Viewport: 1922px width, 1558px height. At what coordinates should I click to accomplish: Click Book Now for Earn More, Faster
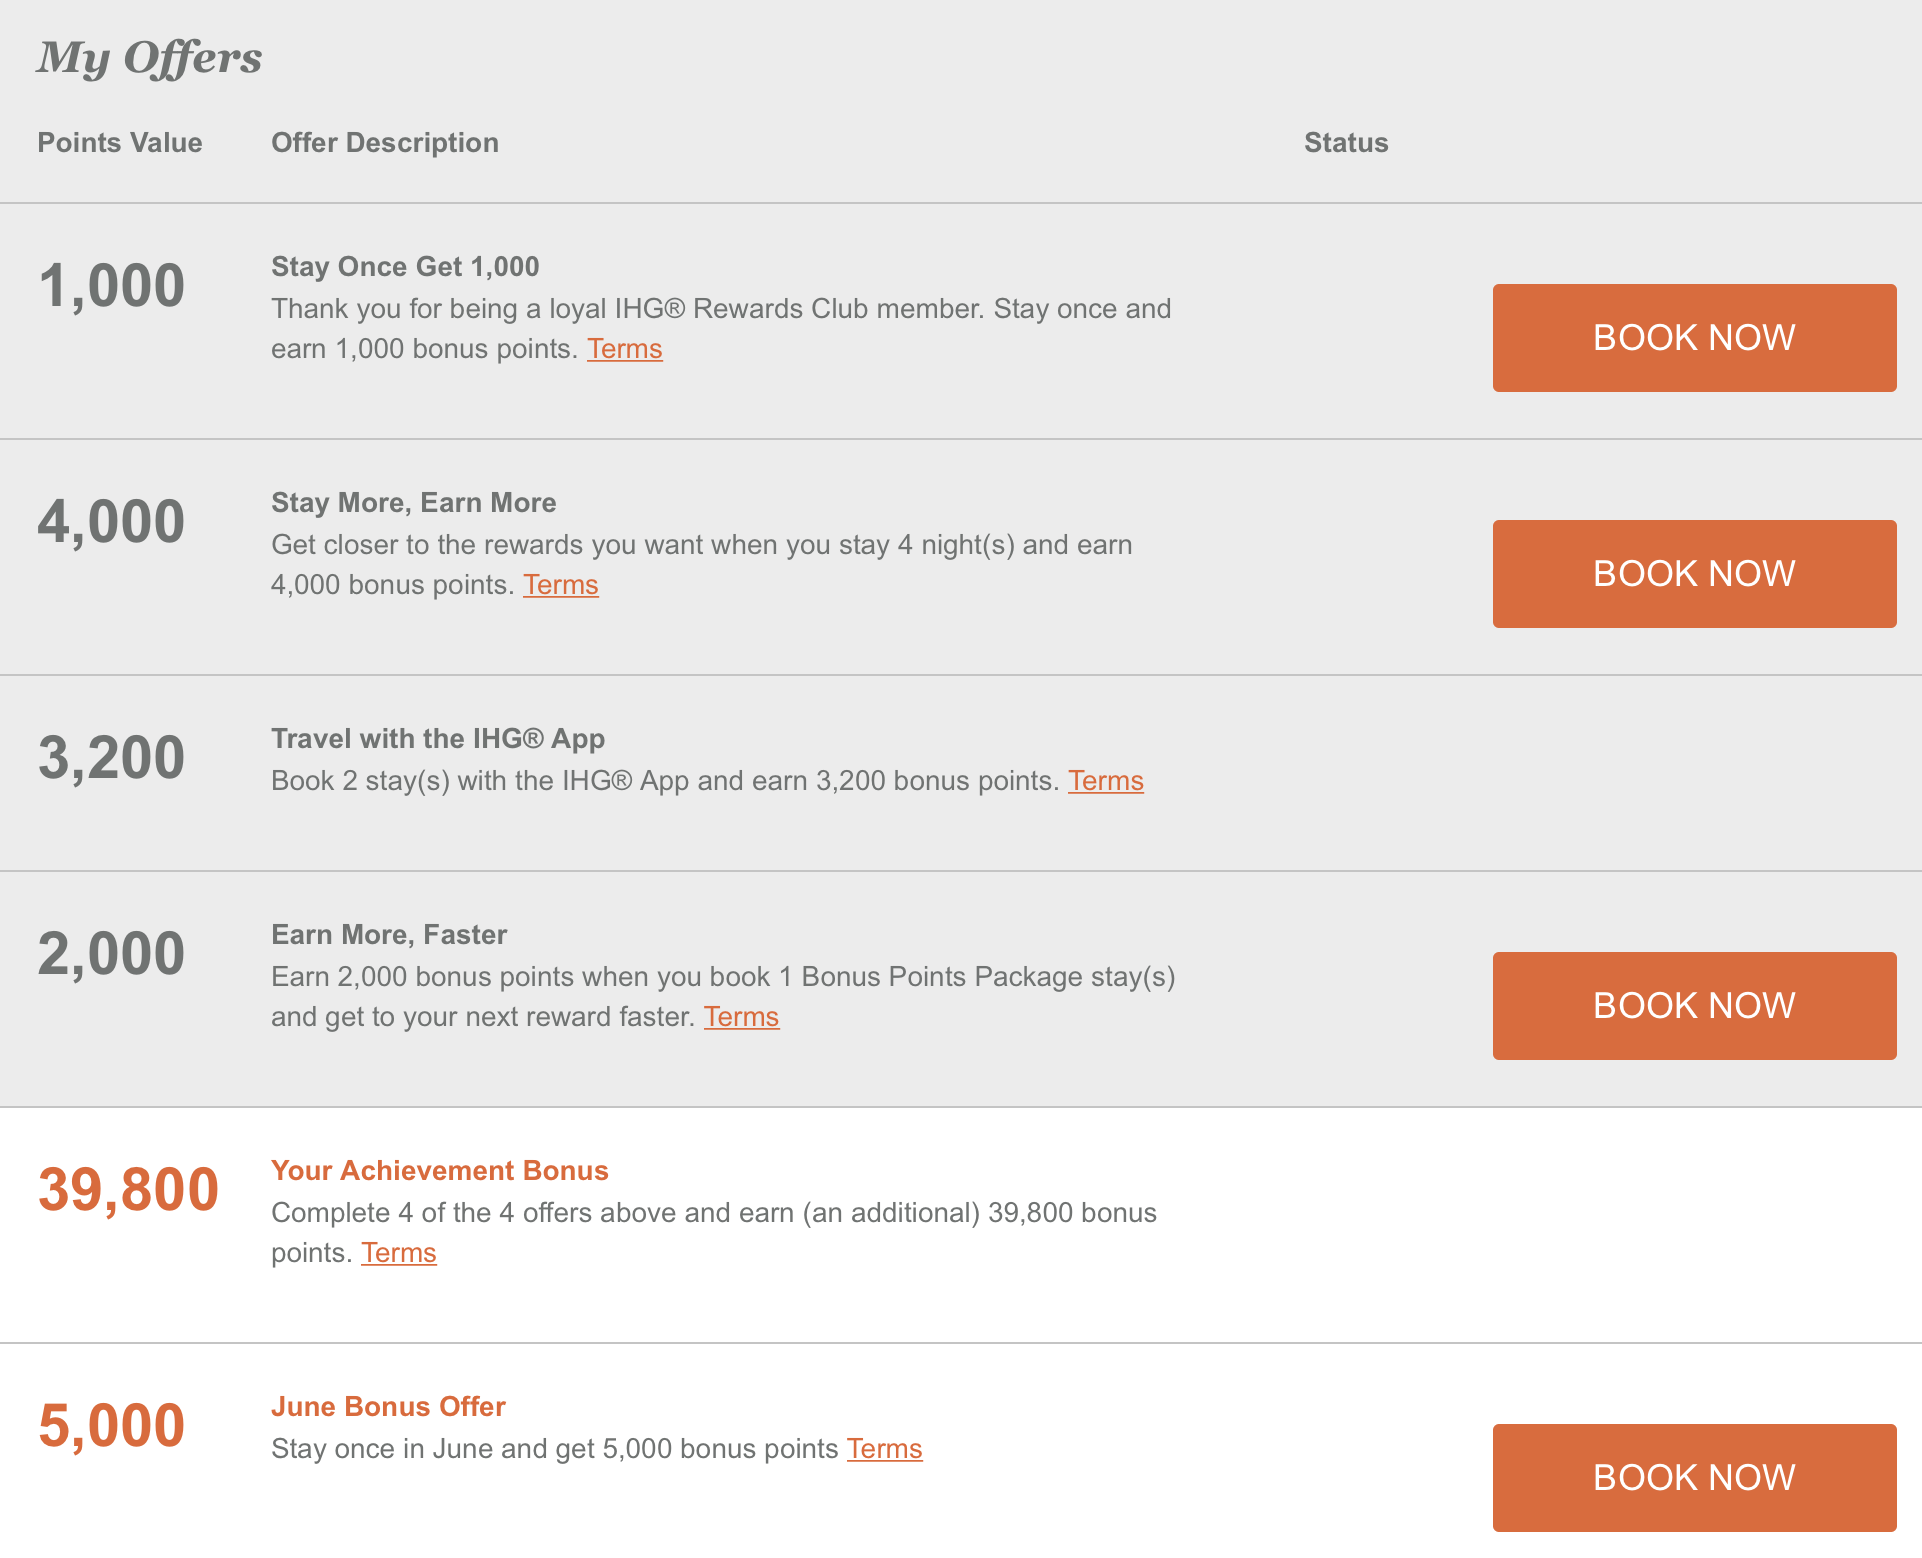[1694, 1006]
